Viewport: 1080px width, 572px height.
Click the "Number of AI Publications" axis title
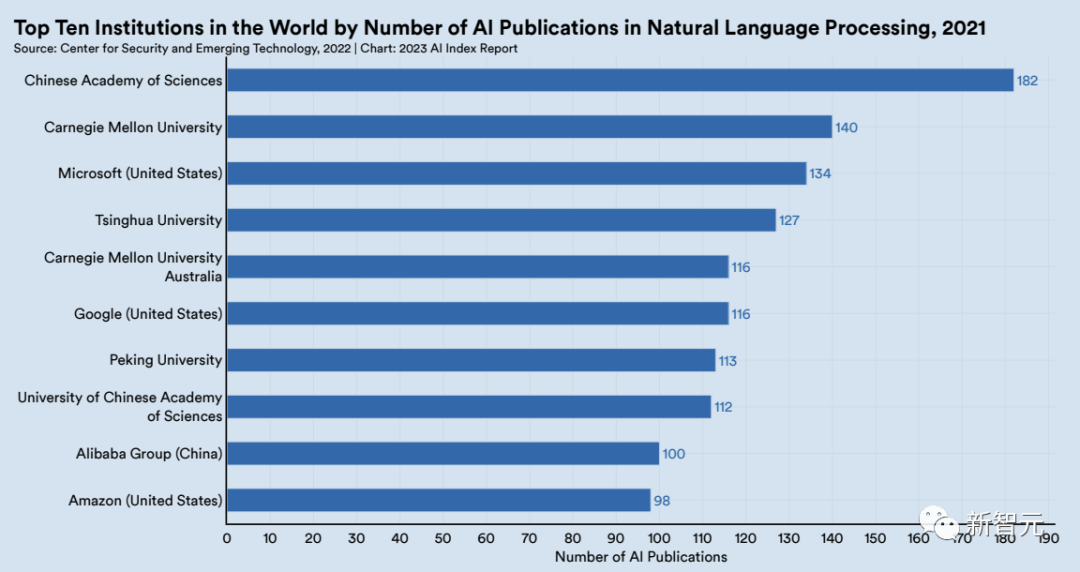(641, 557)
